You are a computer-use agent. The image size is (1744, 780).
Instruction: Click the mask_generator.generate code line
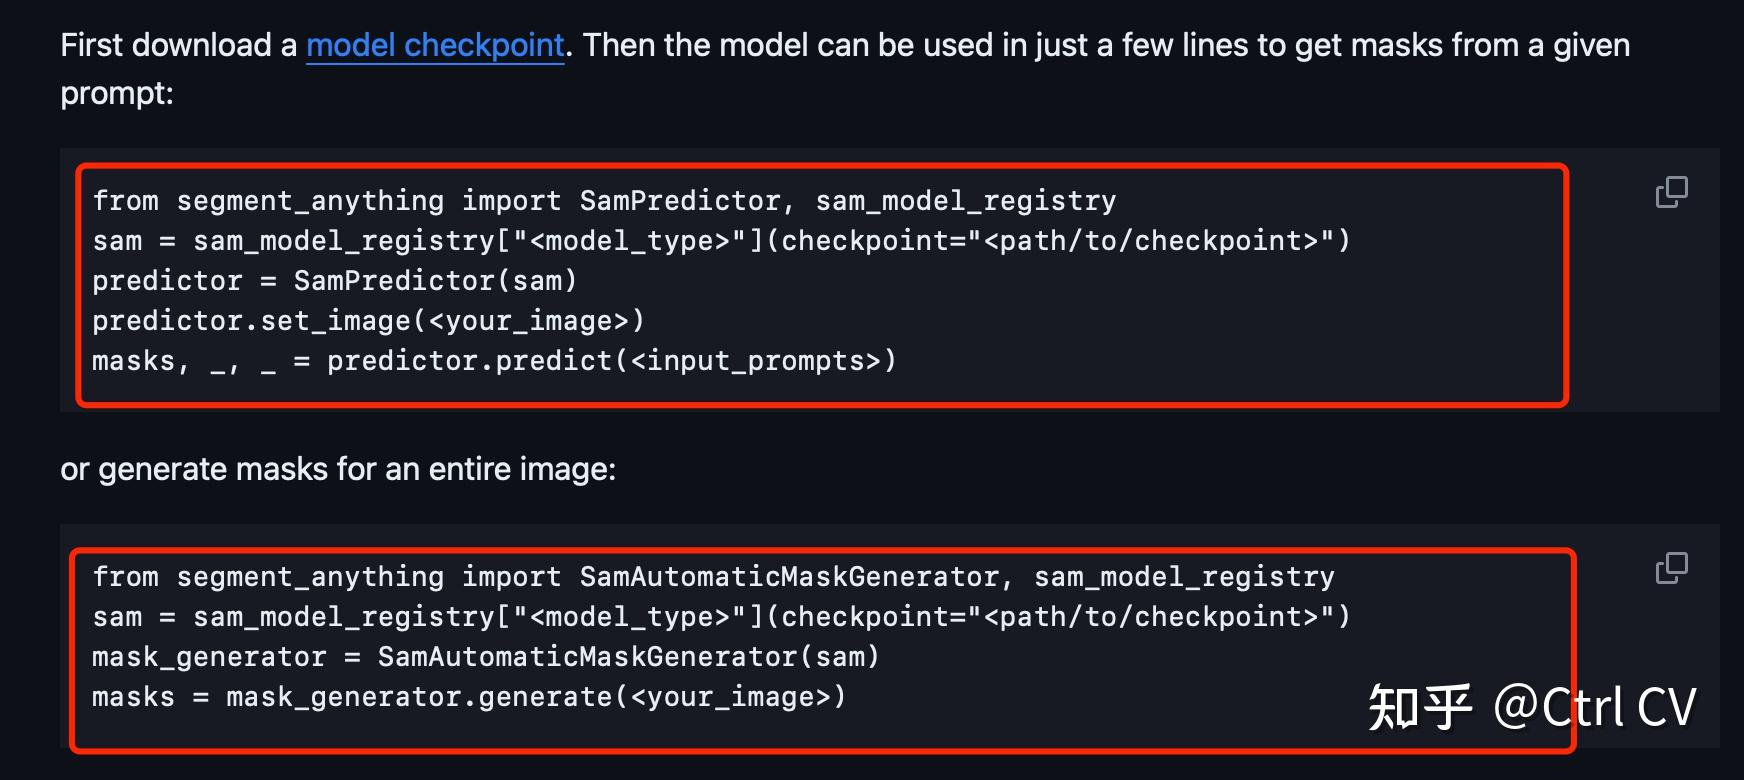[x=468, y=697]
